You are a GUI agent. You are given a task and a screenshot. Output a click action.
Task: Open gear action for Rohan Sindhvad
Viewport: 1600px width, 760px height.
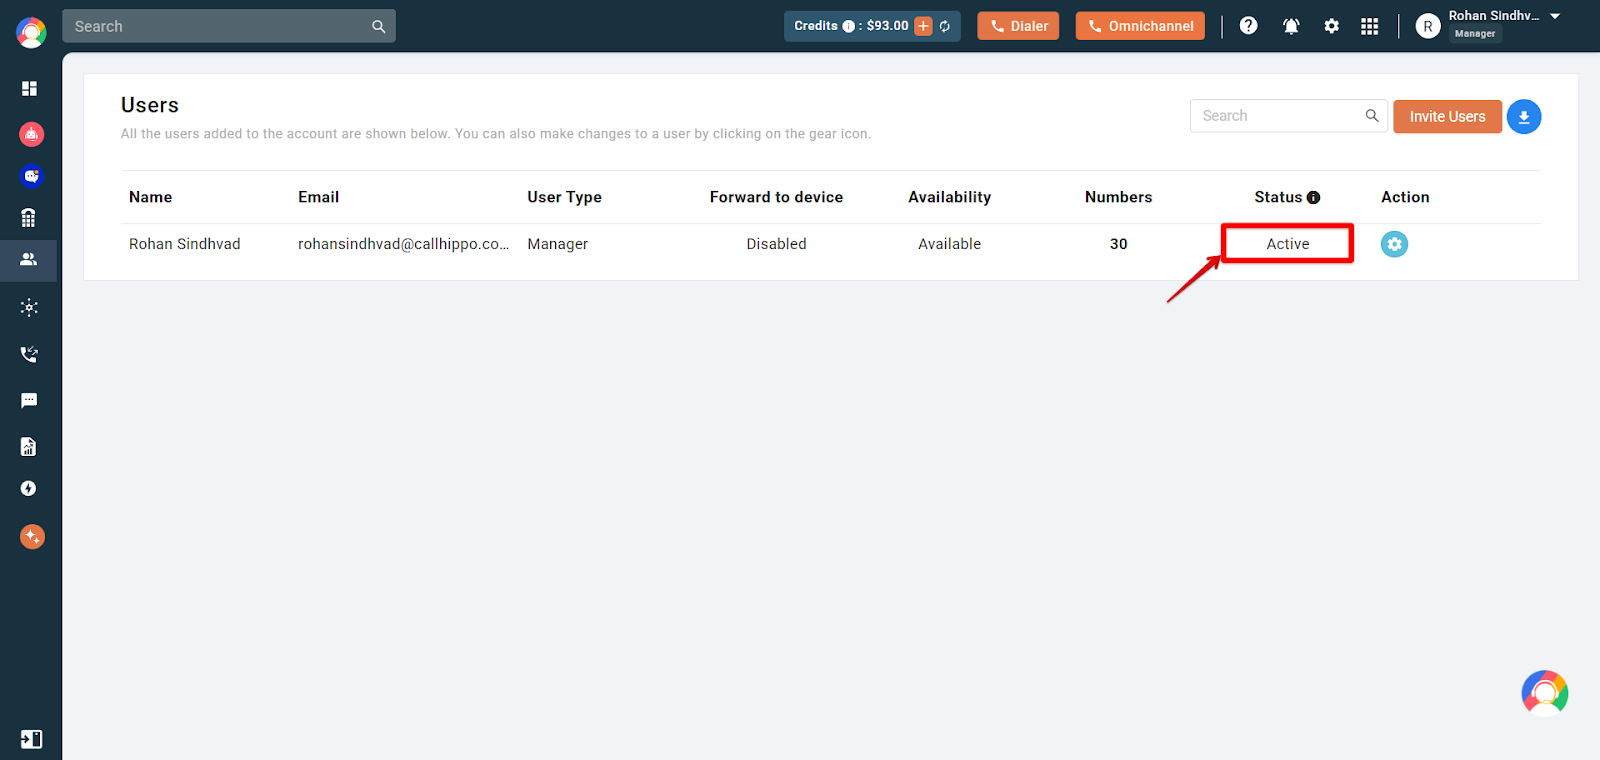pyautogui.click(x=1394, y=244)
